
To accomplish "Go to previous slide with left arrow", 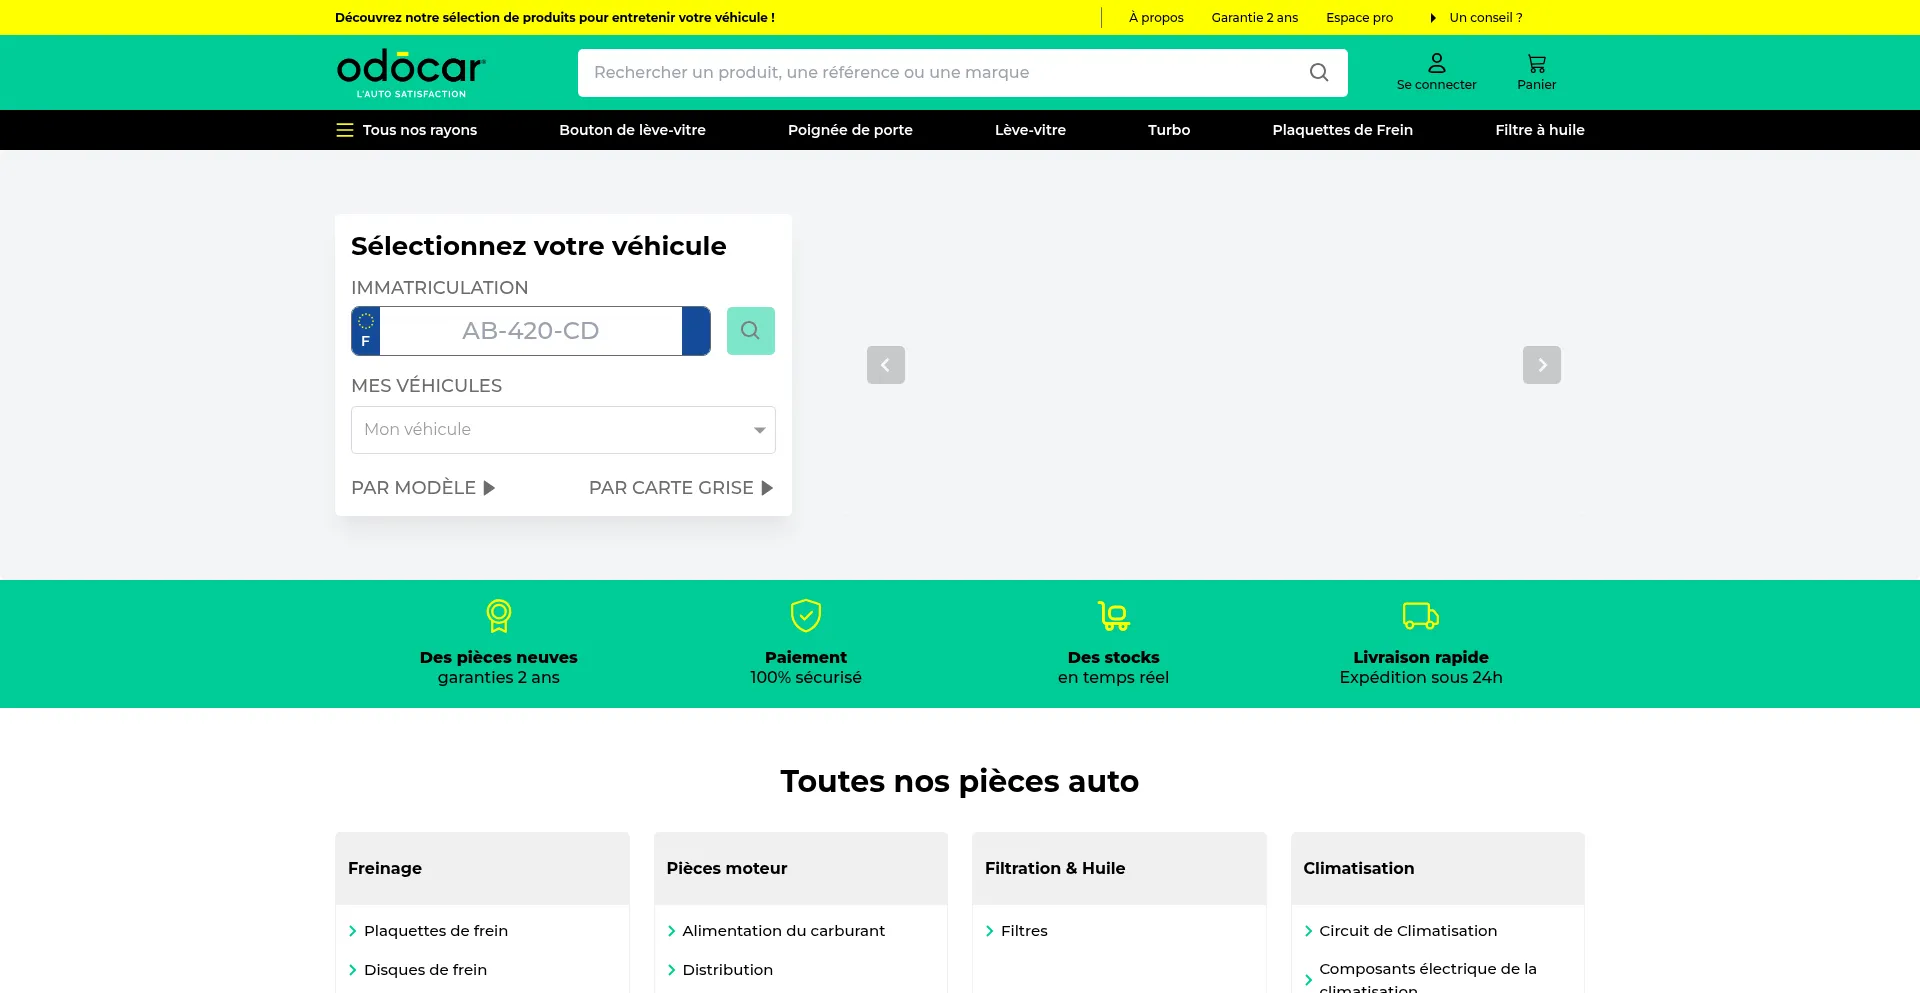I will [886, 365].
